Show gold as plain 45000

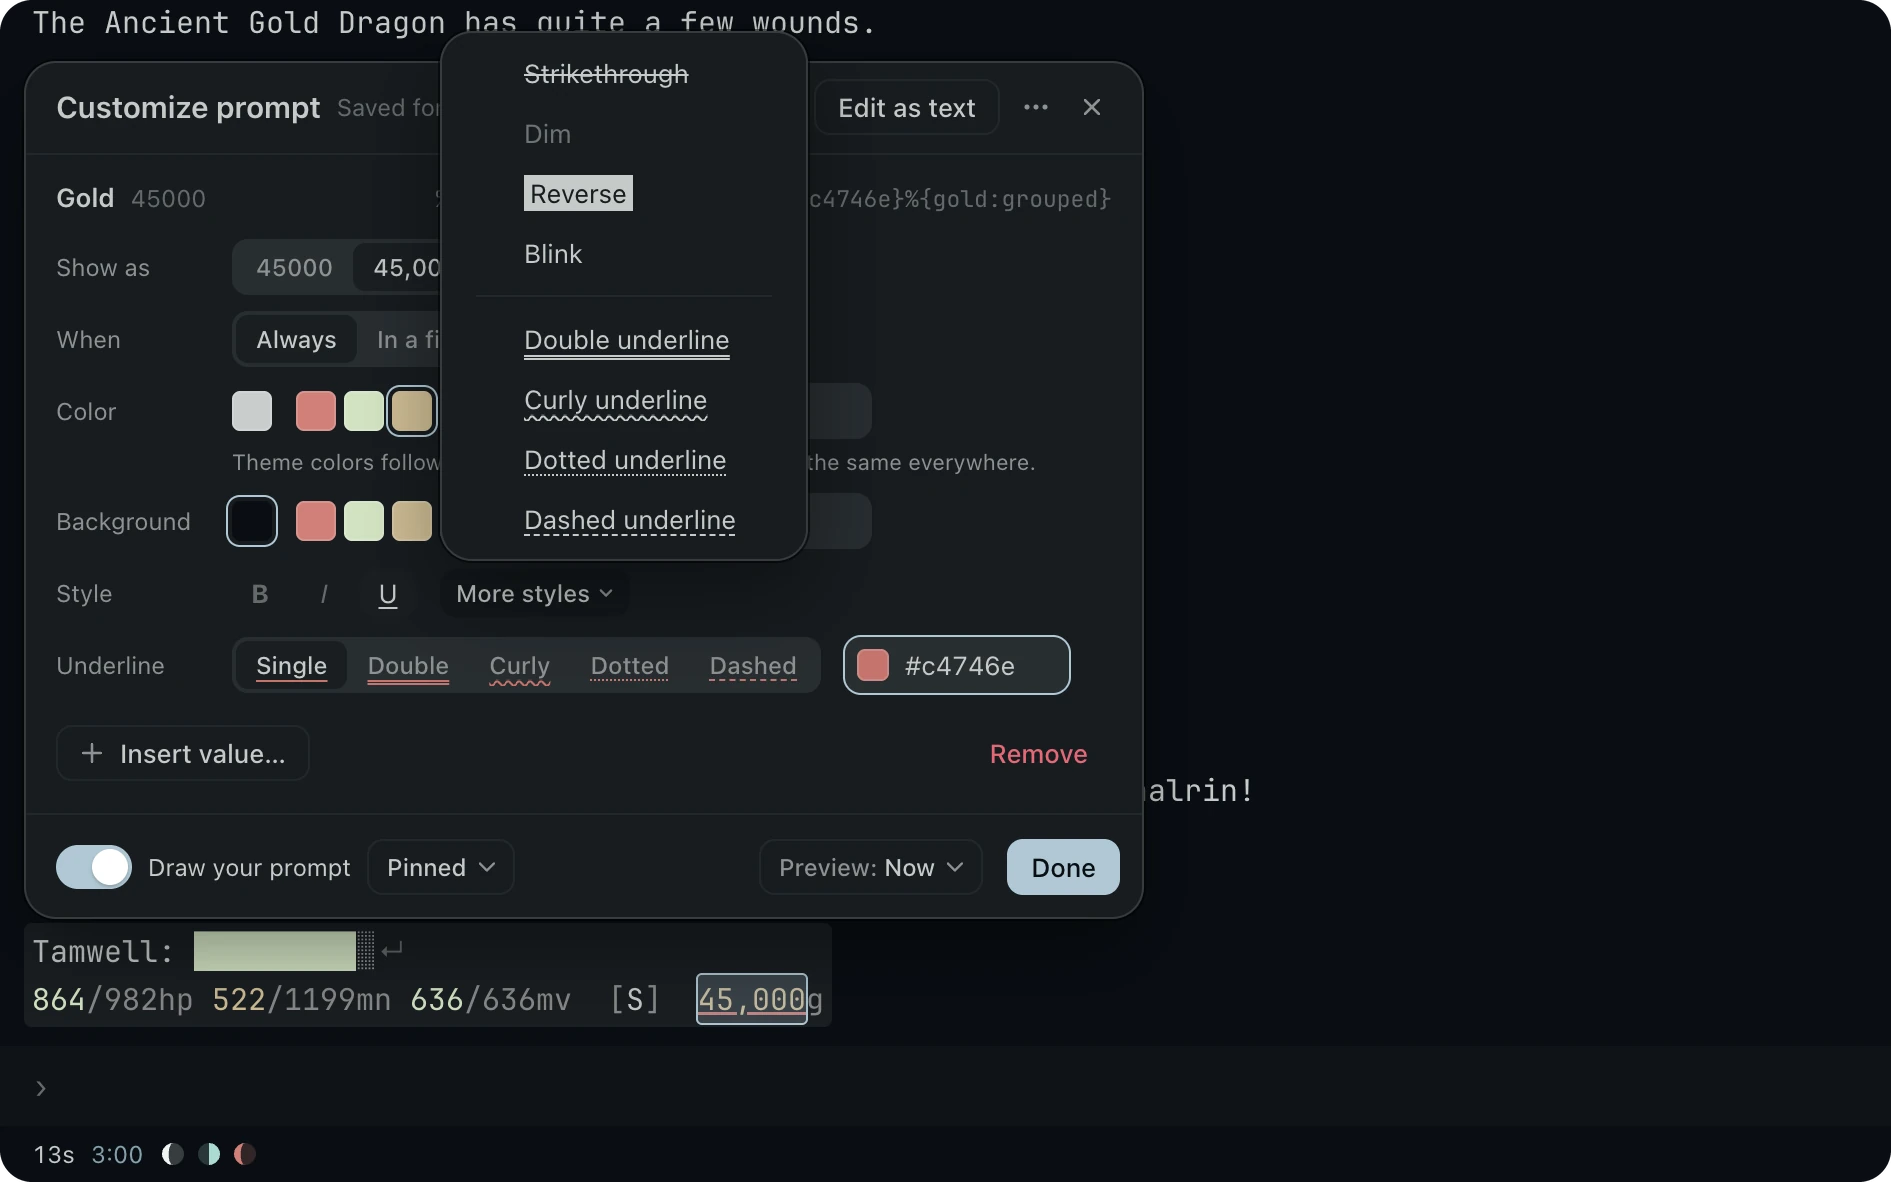tap(294, 268)
